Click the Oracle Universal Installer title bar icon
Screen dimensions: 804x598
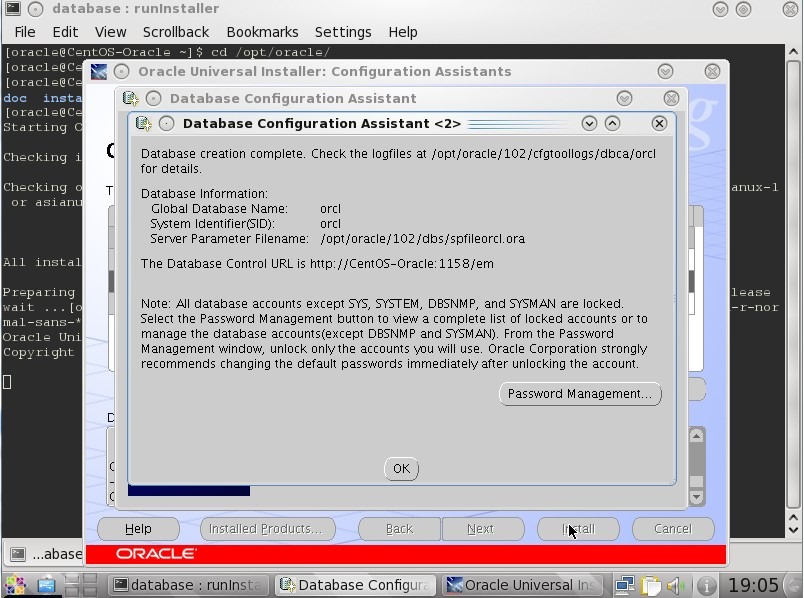[x=99, y=72]
